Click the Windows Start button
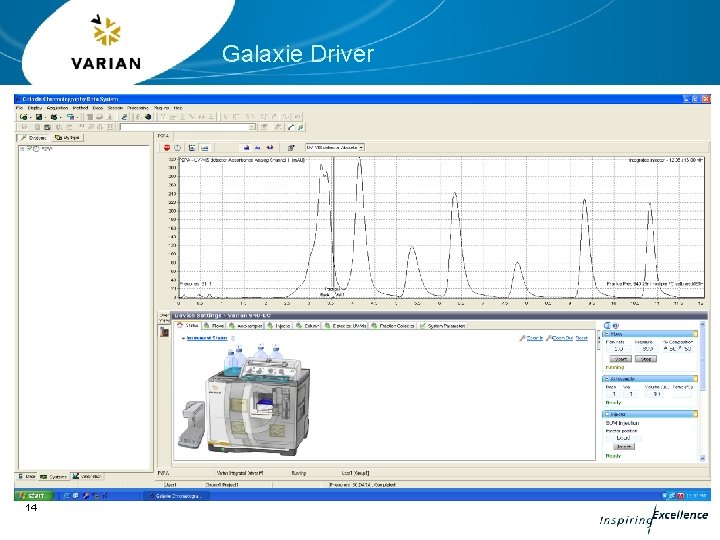 [x=34, y=496]
